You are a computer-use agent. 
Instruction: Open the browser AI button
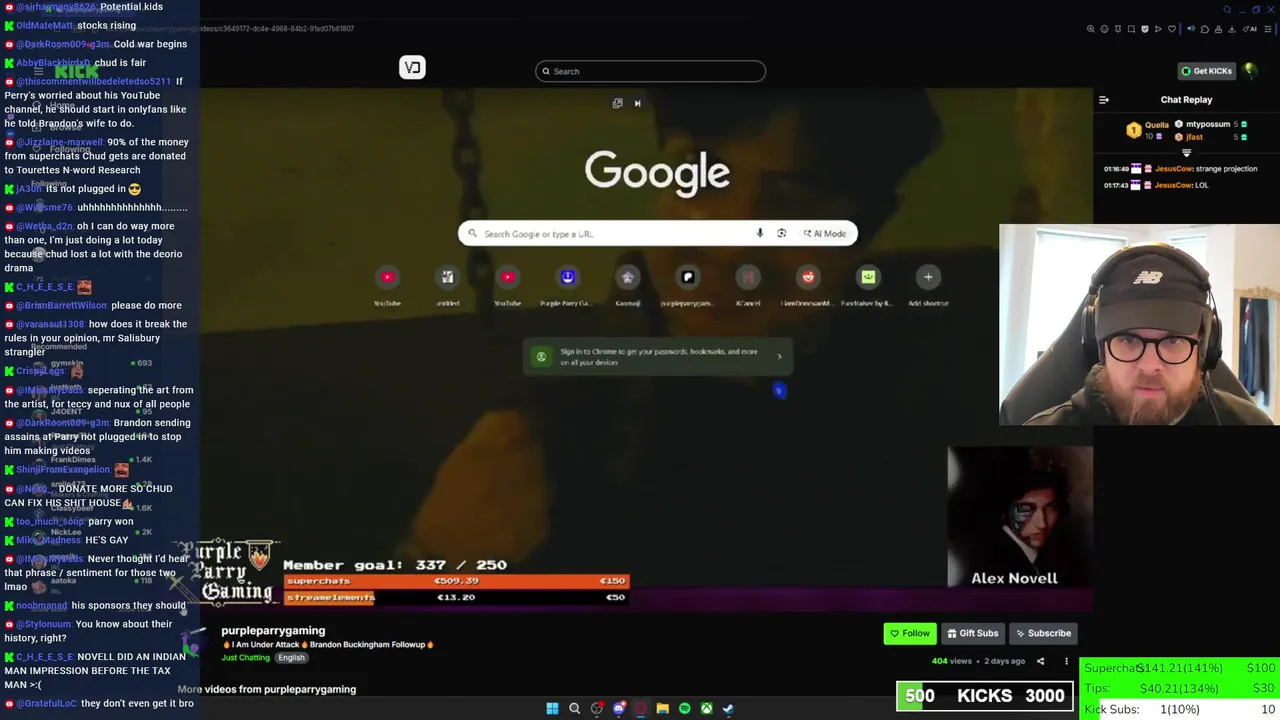tap(1250, 29)
